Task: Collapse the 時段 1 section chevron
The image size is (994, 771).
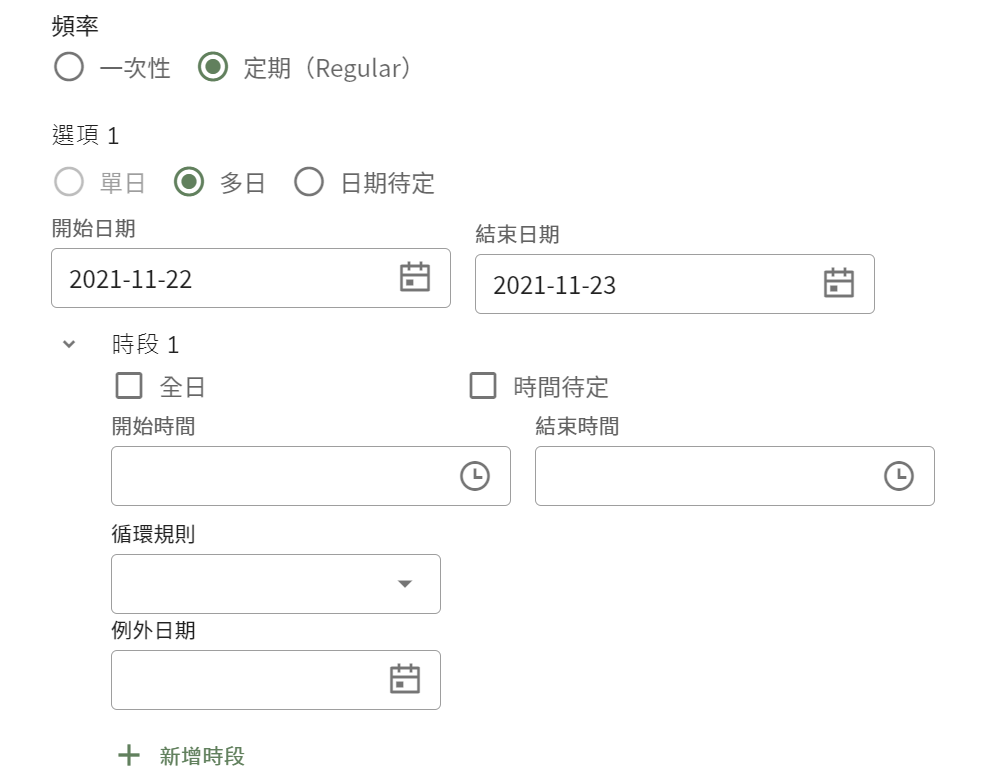Action: 69,344
